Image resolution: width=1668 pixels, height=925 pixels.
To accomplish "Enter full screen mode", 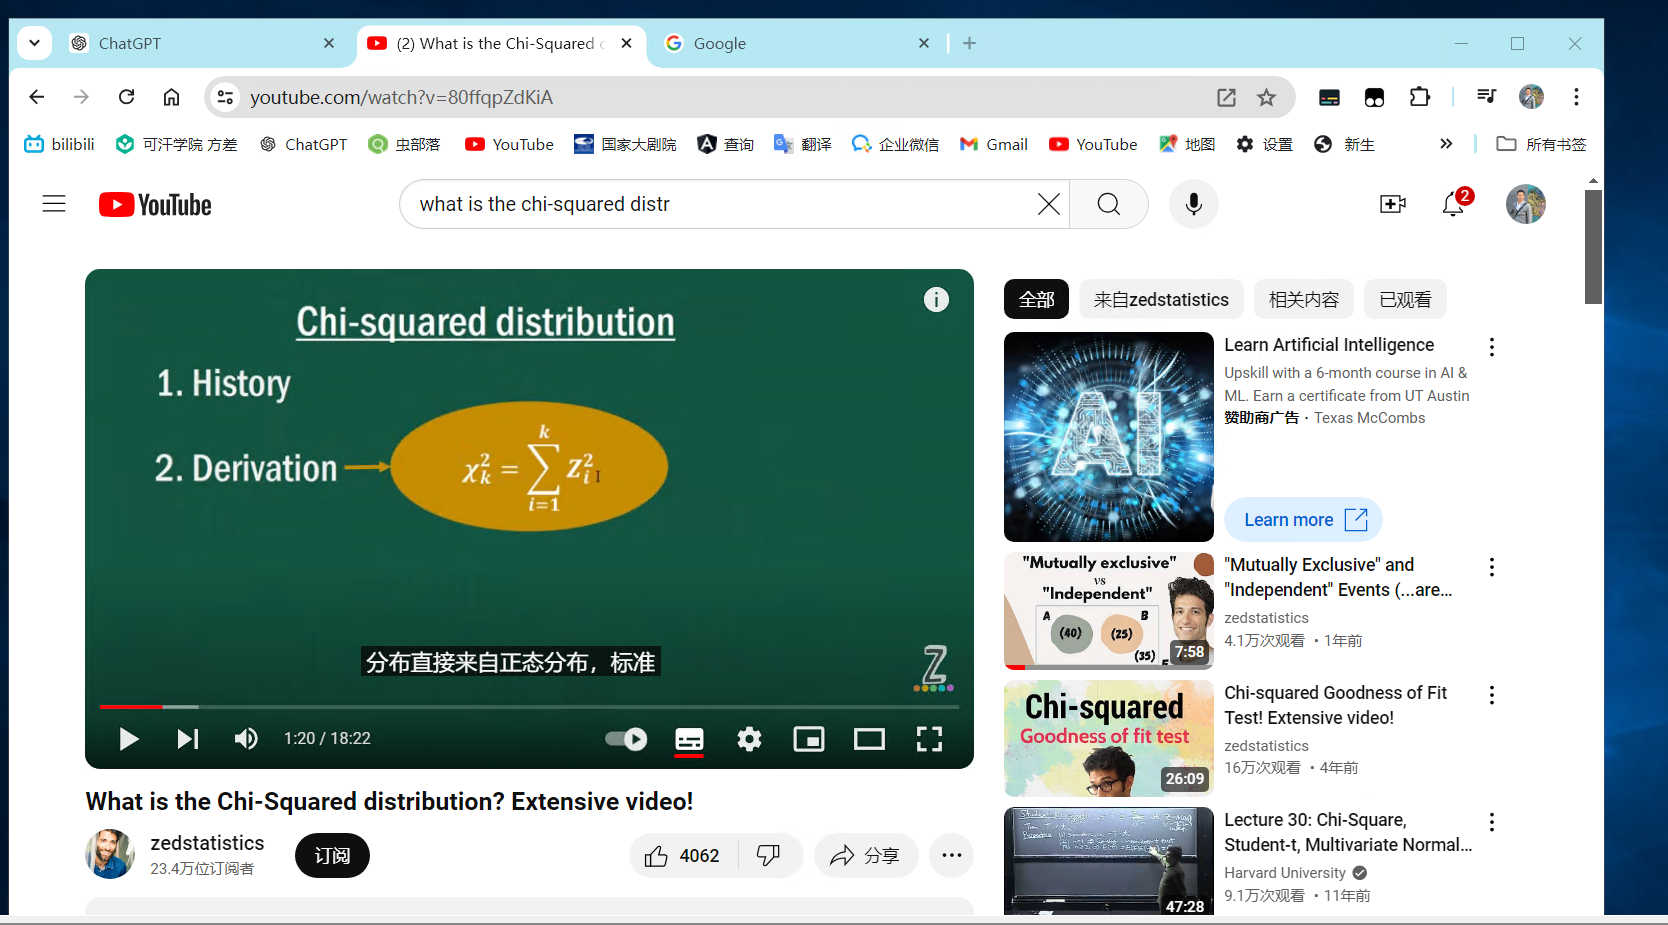I will [x=929, y=738].
